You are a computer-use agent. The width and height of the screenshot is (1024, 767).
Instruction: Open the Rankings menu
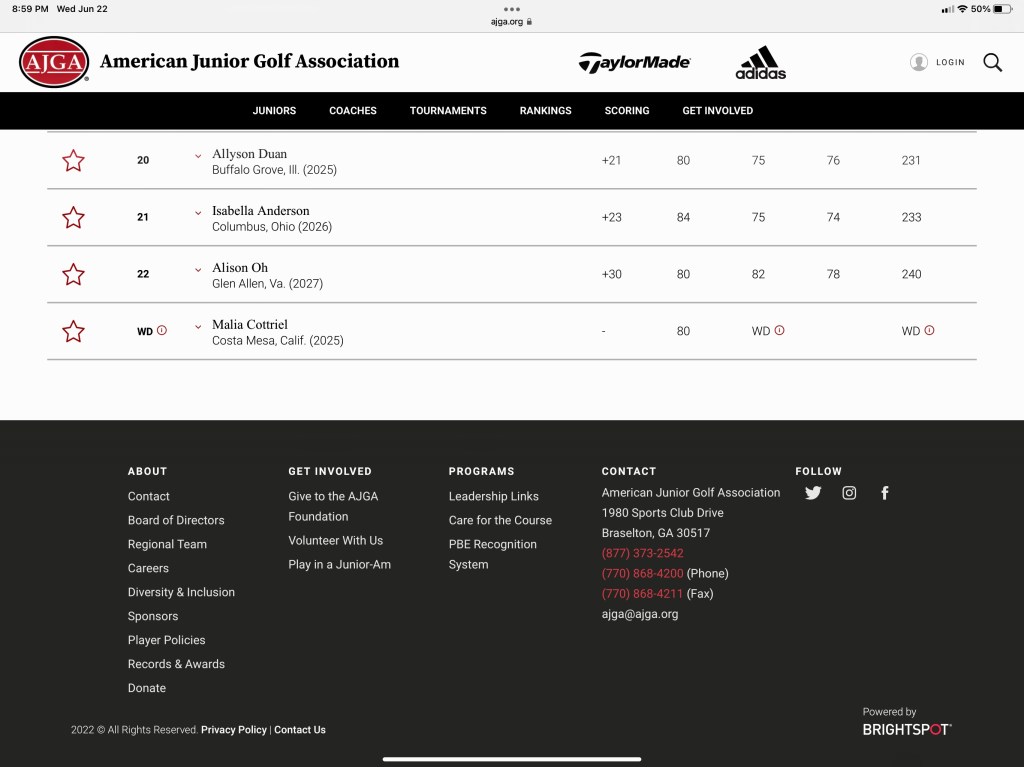pyautogui.click(x=545, y=111)
